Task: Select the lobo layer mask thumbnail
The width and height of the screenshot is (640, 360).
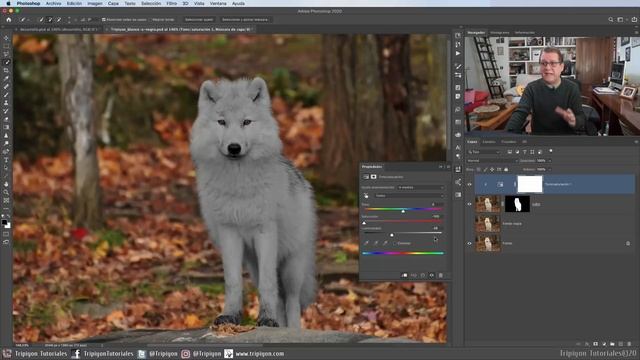Action: [517, 204]
